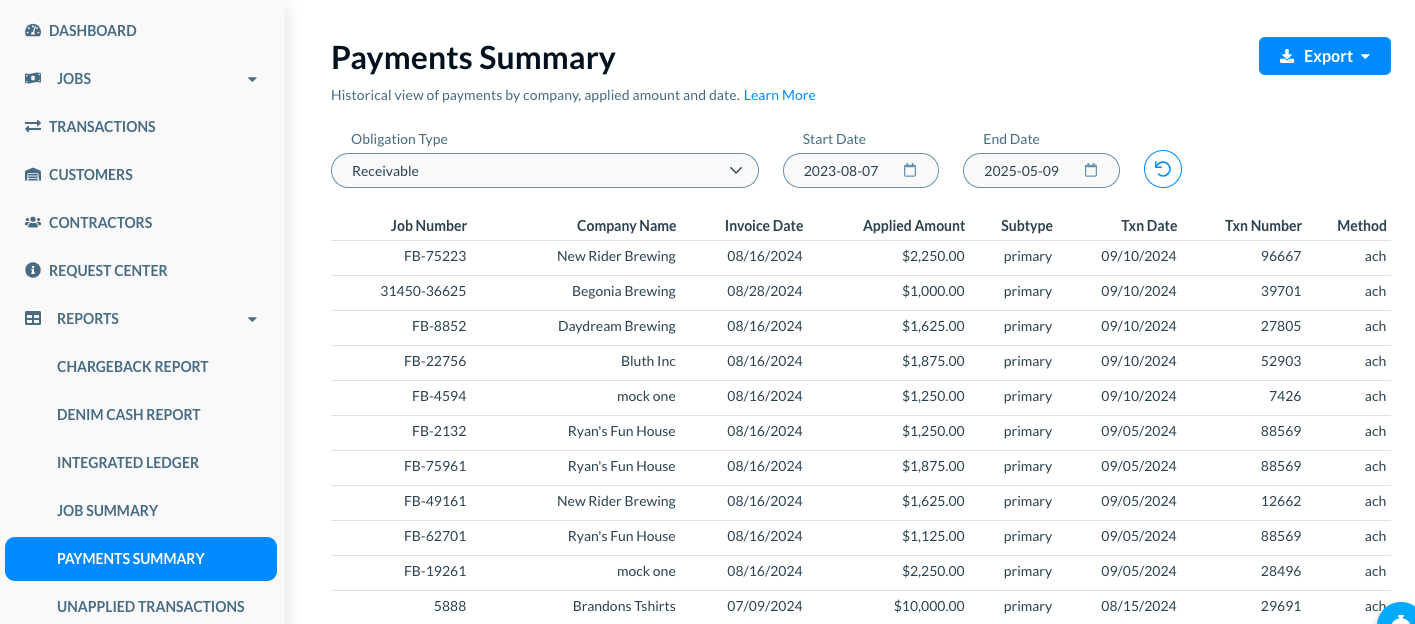Open the Customers page

point(91,175)
